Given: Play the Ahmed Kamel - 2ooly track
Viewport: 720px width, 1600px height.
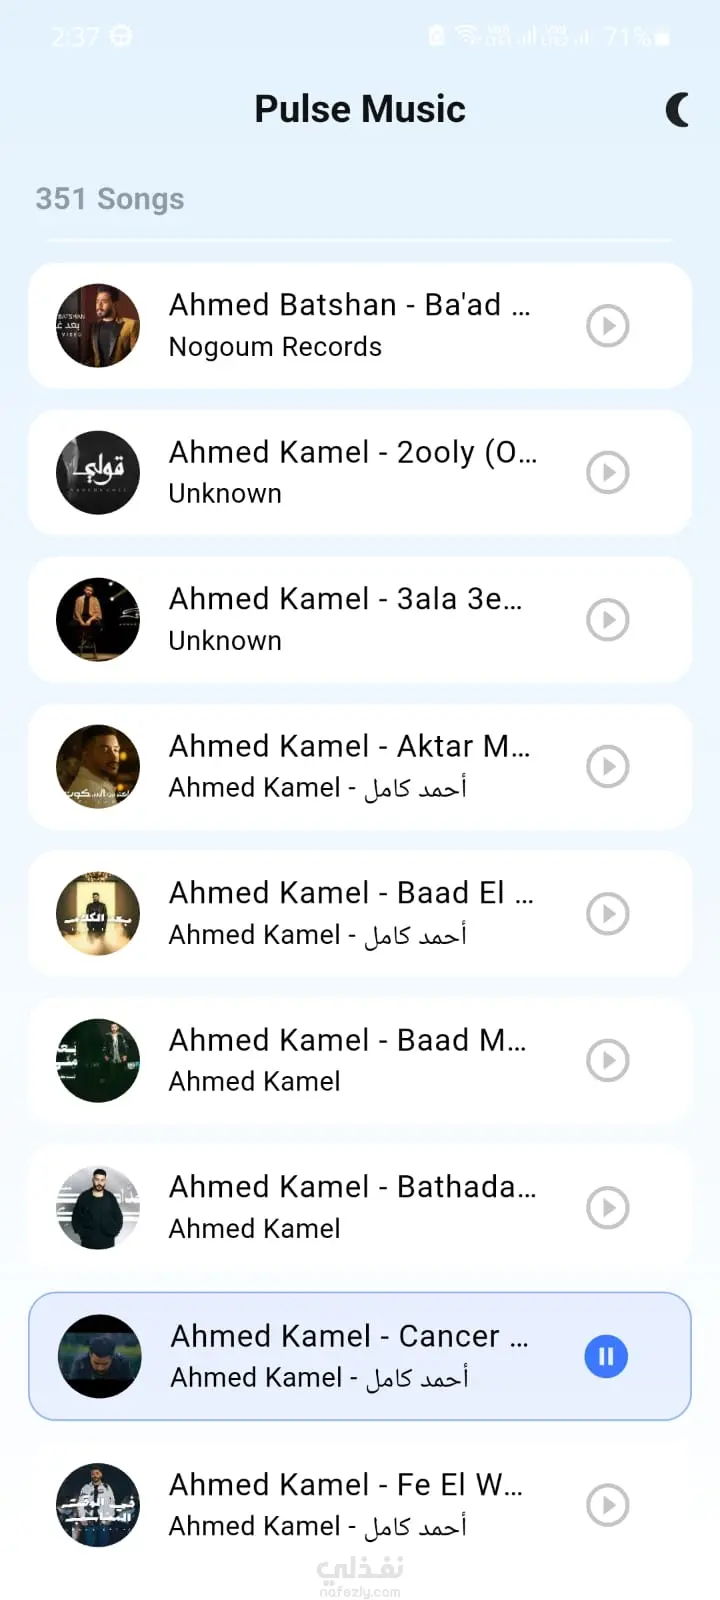Looking at the screenshot, I should pos(607,473).
